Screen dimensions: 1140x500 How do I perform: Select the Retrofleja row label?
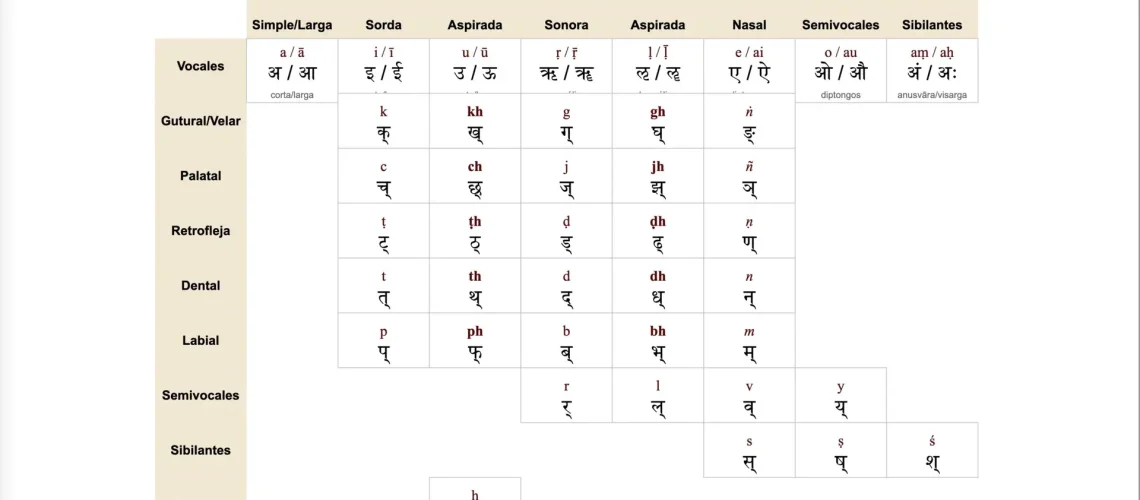pyautogui.click(x=200, y=231)
